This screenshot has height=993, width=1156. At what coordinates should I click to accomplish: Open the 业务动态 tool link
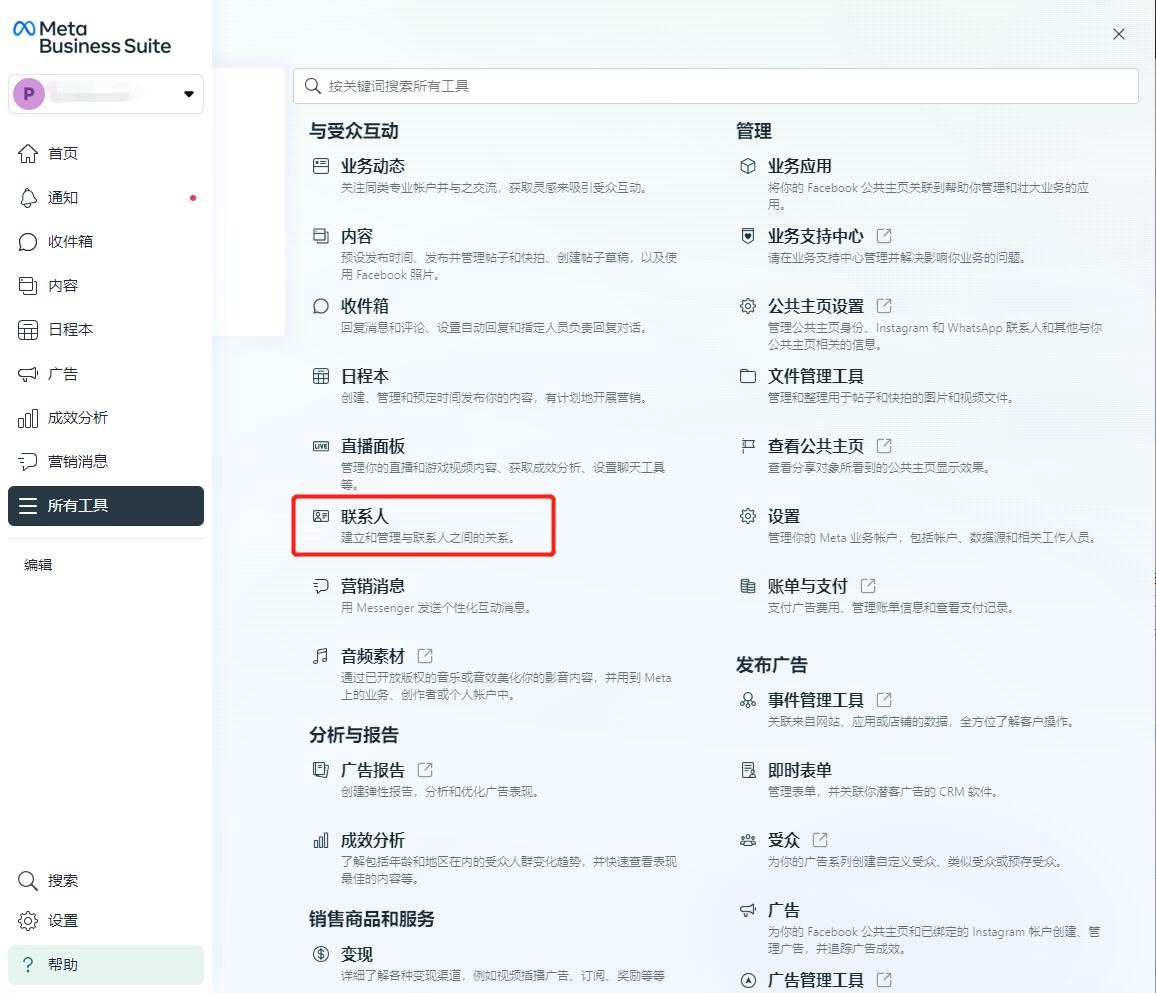[x=373, y=166]
